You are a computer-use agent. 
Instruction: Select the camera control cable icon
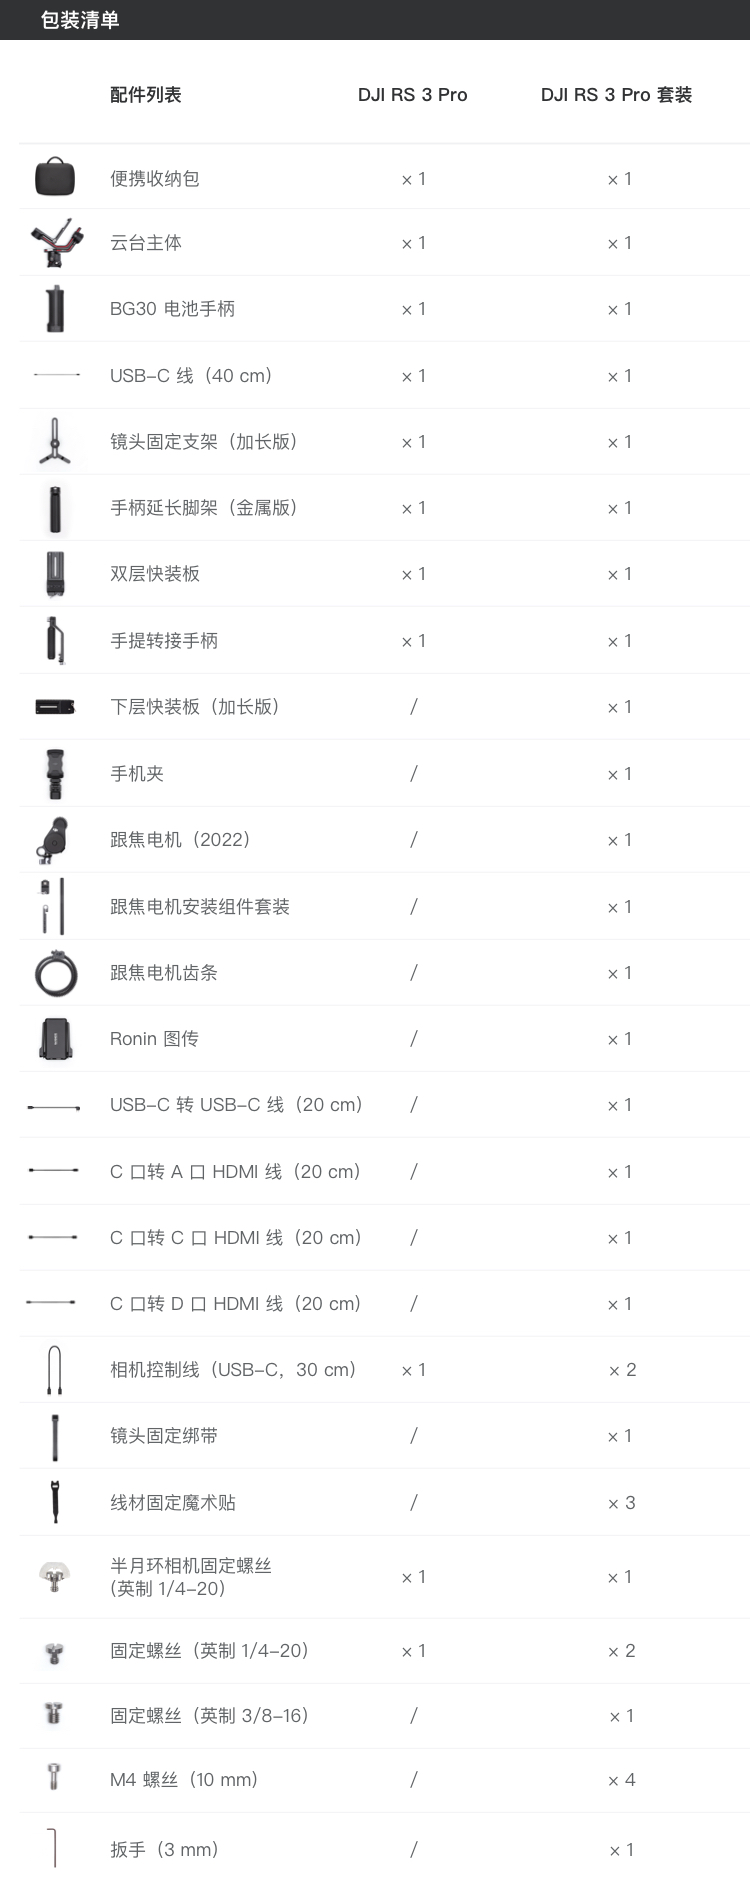click(55, 1370)
